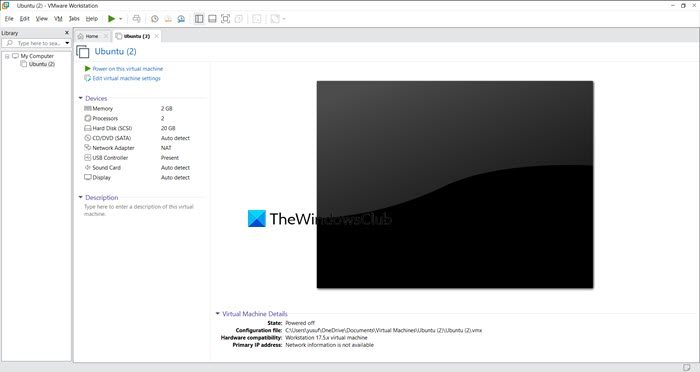
Task: Click Power on this virtual machine link
Action: [127, 69]
